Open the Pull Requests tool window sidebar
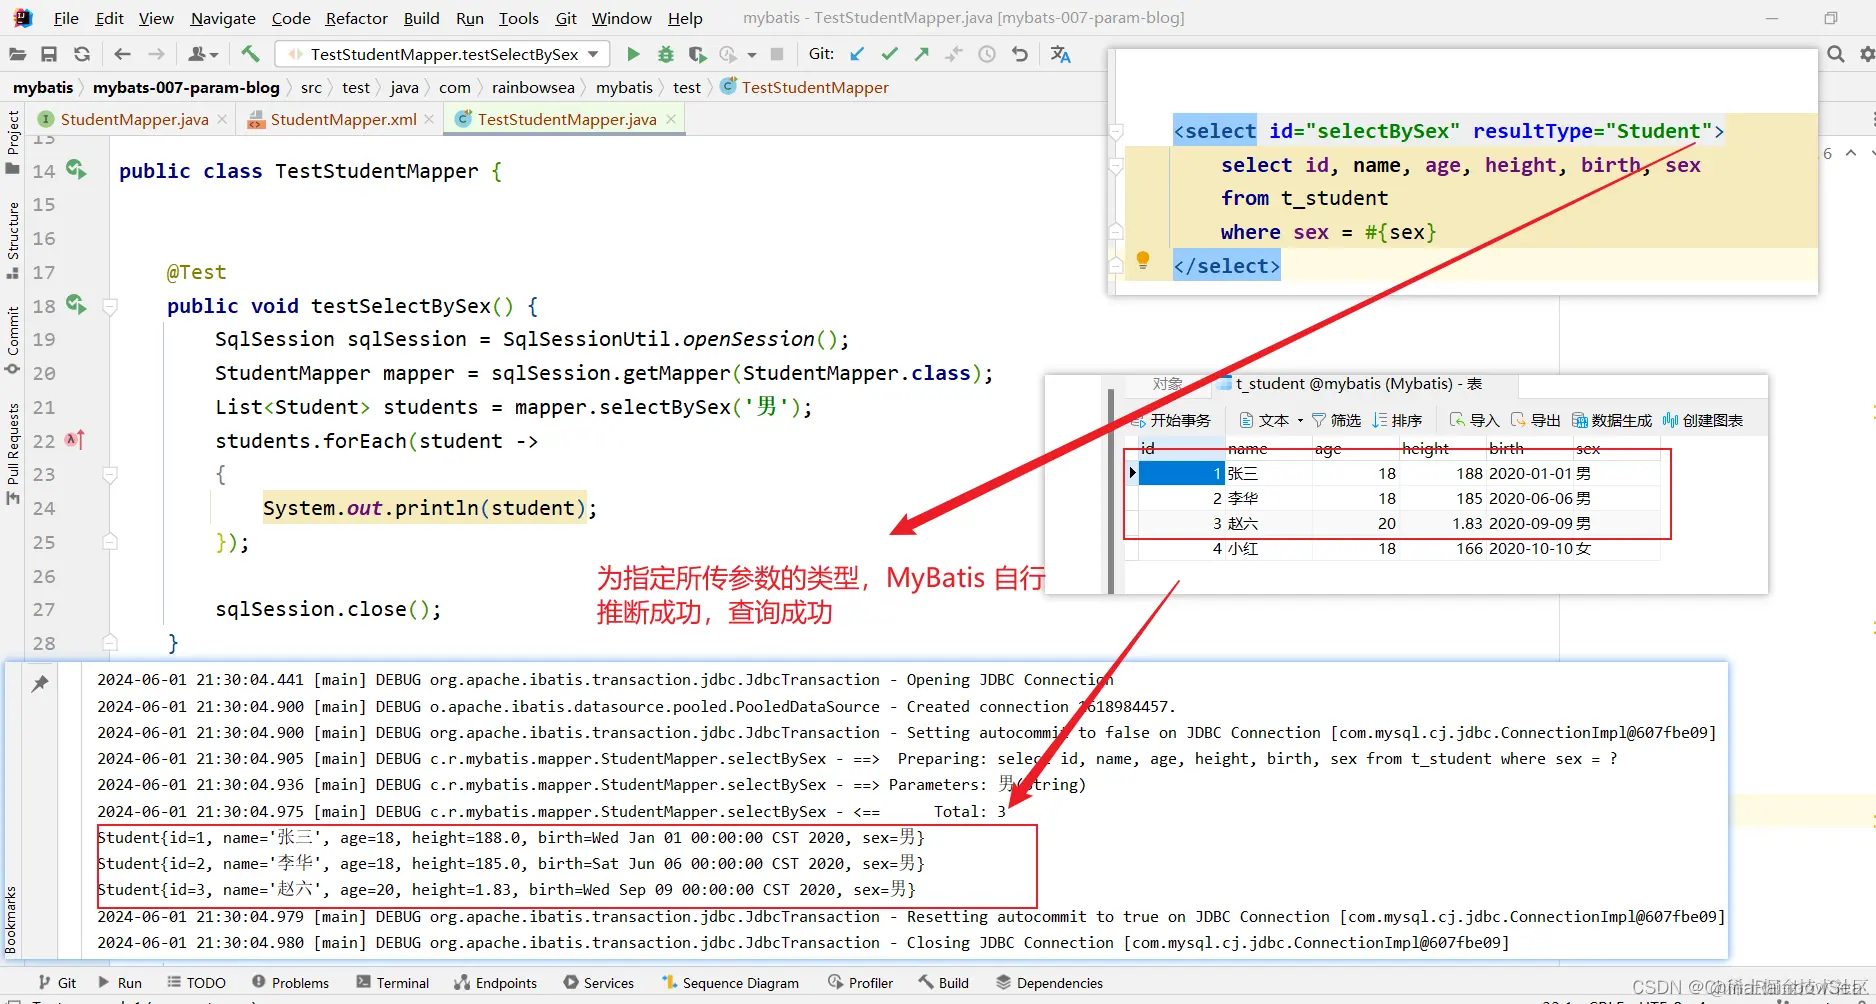Image resolution: width=1876 pixels, height=1004 pixels. point(13,454)
